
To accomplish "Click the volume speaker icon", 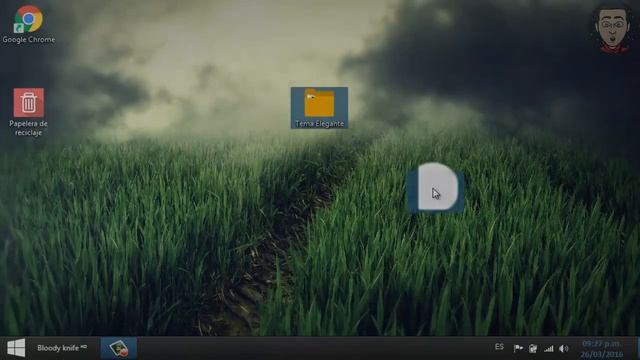I will coord(564,349).
